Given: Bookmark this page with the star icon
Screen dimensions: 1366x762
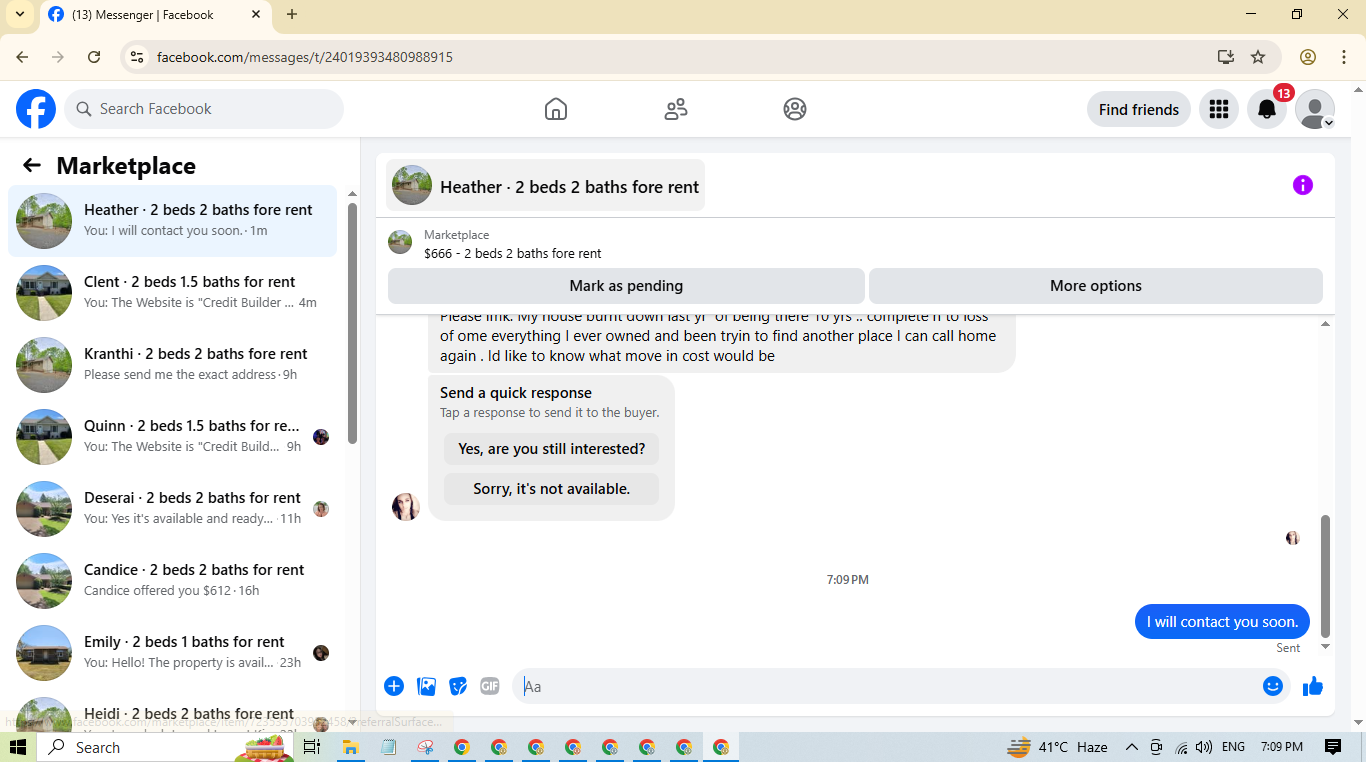Looking at the screenshot, I should [1258, 57].
